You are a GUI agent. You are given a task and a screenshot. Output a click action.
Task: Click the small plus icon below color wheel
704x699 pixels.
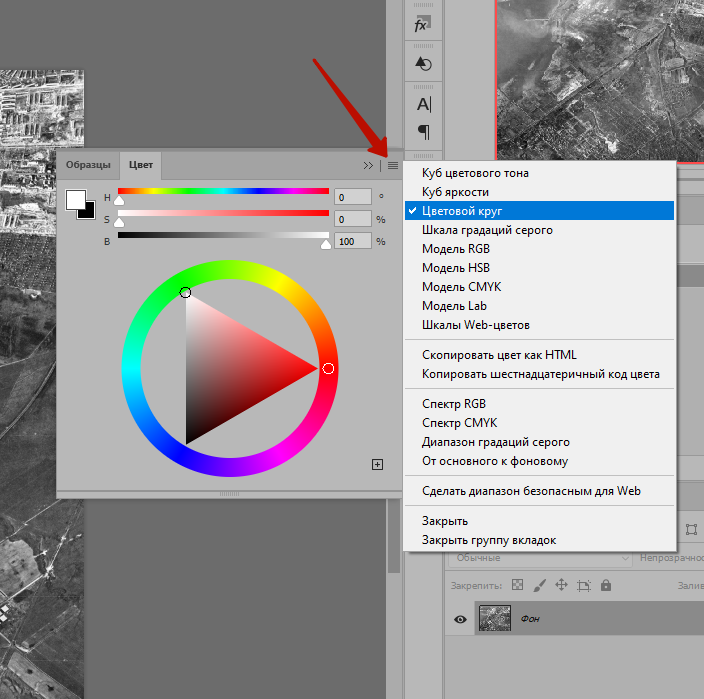pyautogui.click(x=377, y=464)
